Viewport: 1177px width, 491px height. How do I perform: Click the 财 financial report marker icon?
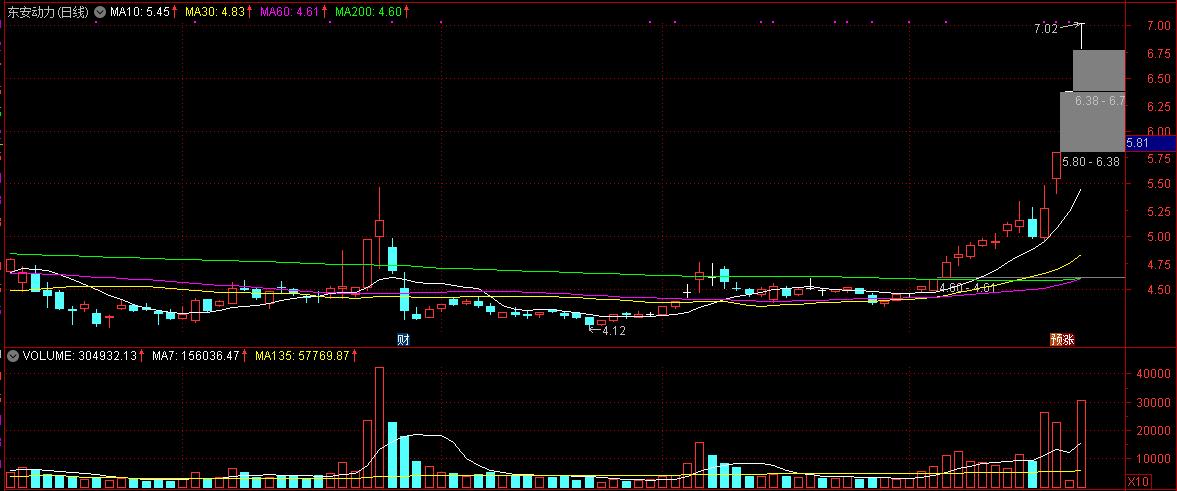(403, 339)
